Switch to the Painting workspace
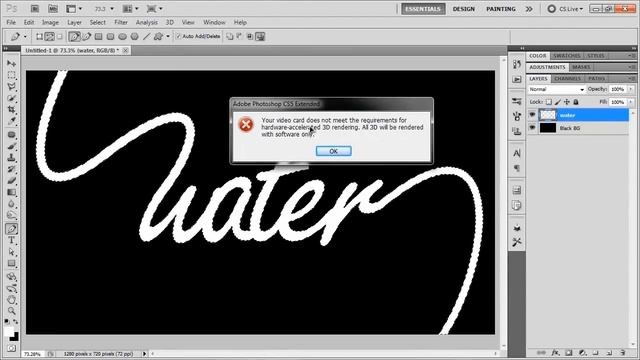 (501, 9)
